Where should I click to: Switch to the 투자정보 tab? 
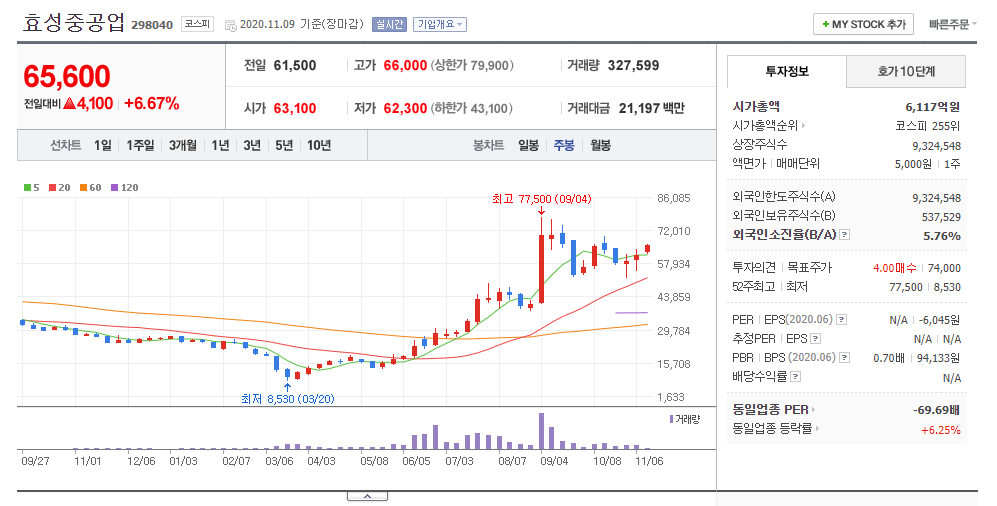pyautogui.click(x=787, y=71)
